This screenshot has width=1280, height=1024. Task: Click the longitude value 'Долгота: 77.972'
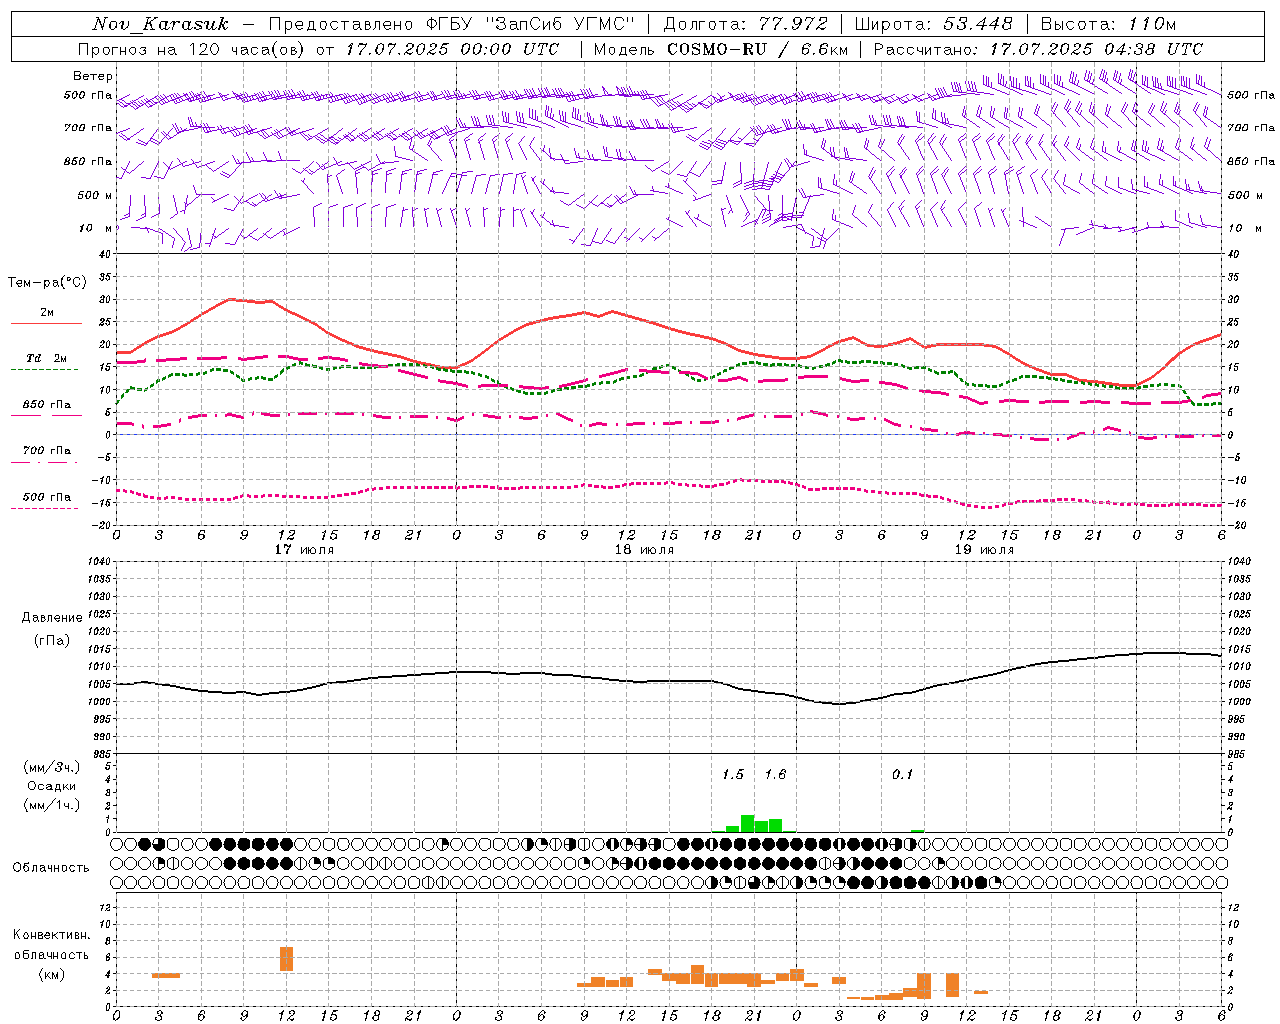(746, 24)
